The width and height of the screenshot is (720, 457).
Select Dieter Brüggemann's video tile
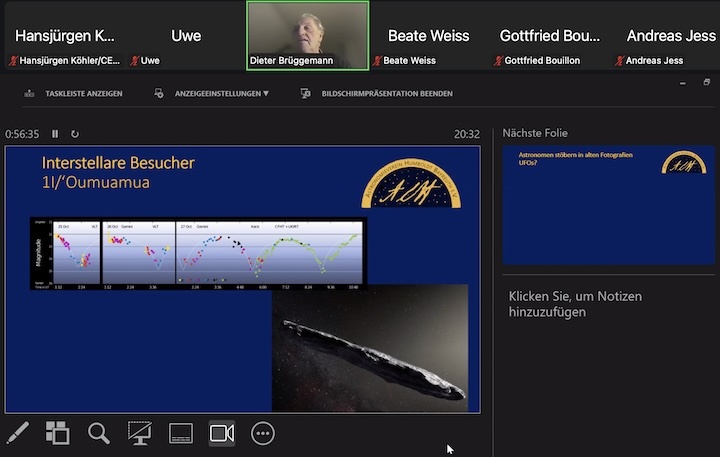pyautogui.click(x=308, y=35)
